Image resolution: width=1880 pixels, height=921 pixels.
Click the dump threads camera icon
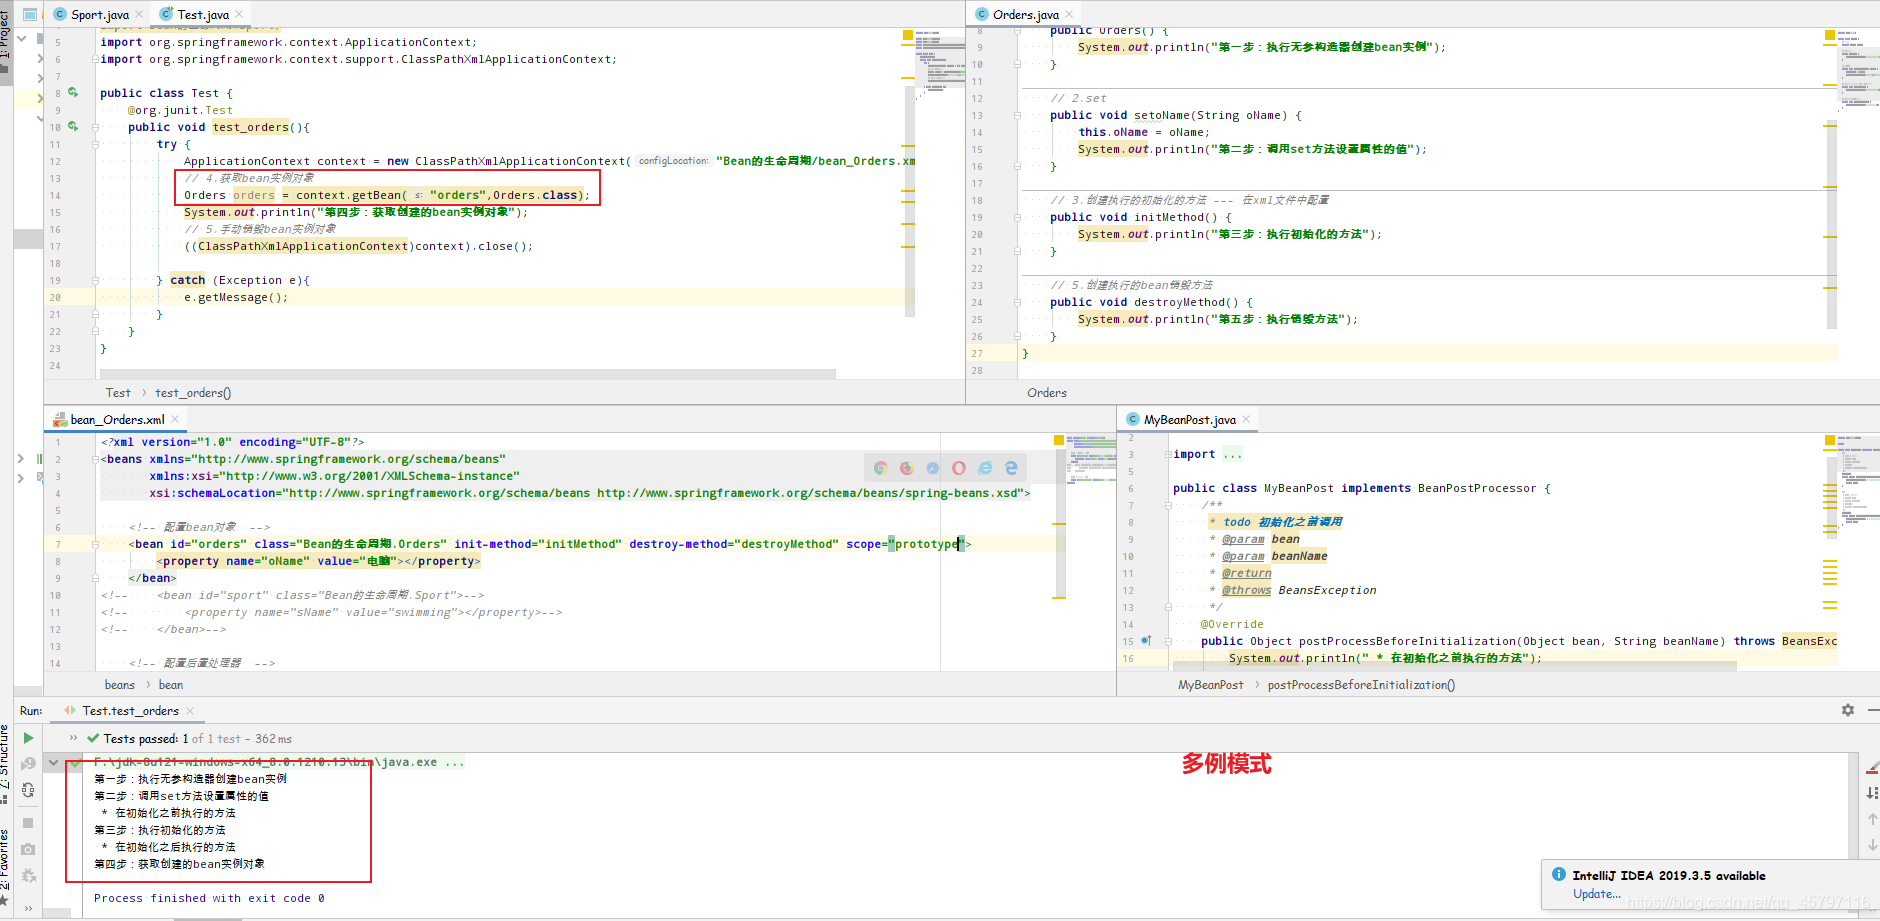28,849
